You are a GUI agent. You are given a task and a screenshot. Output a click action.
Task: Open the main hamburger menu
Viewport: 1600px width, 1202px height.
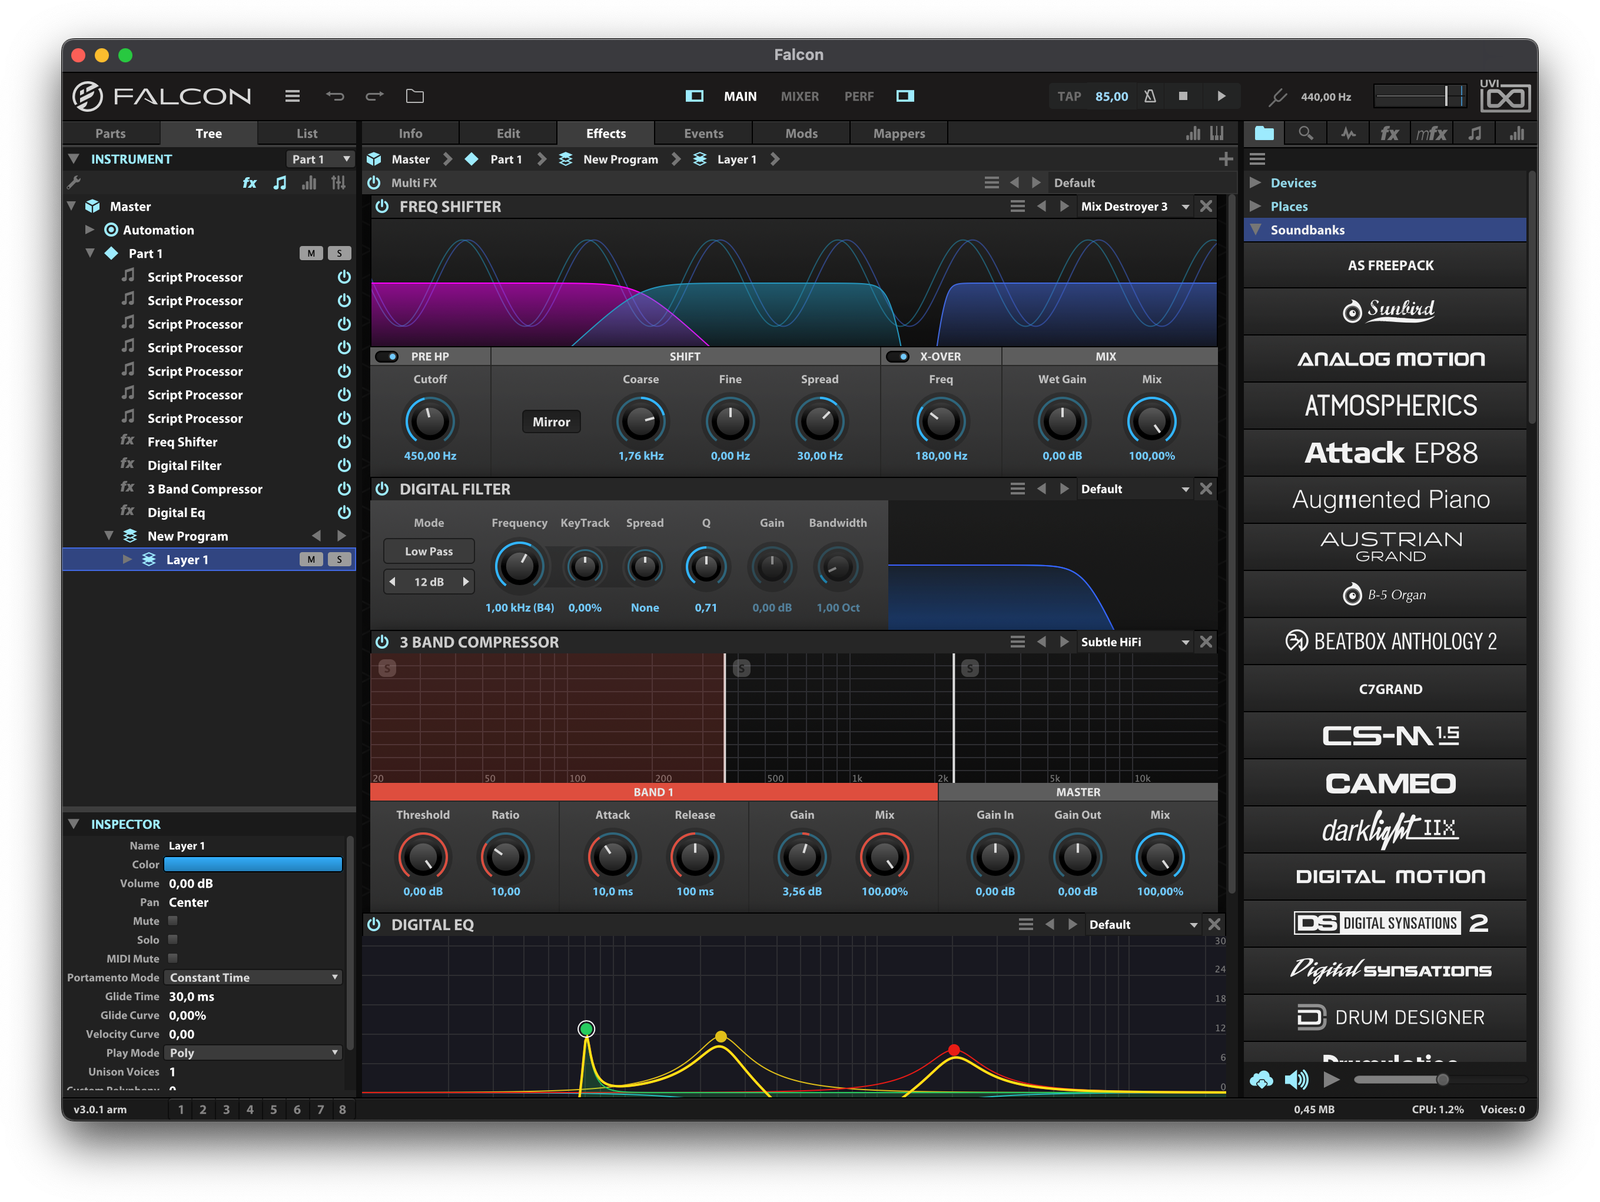[292, 96]
